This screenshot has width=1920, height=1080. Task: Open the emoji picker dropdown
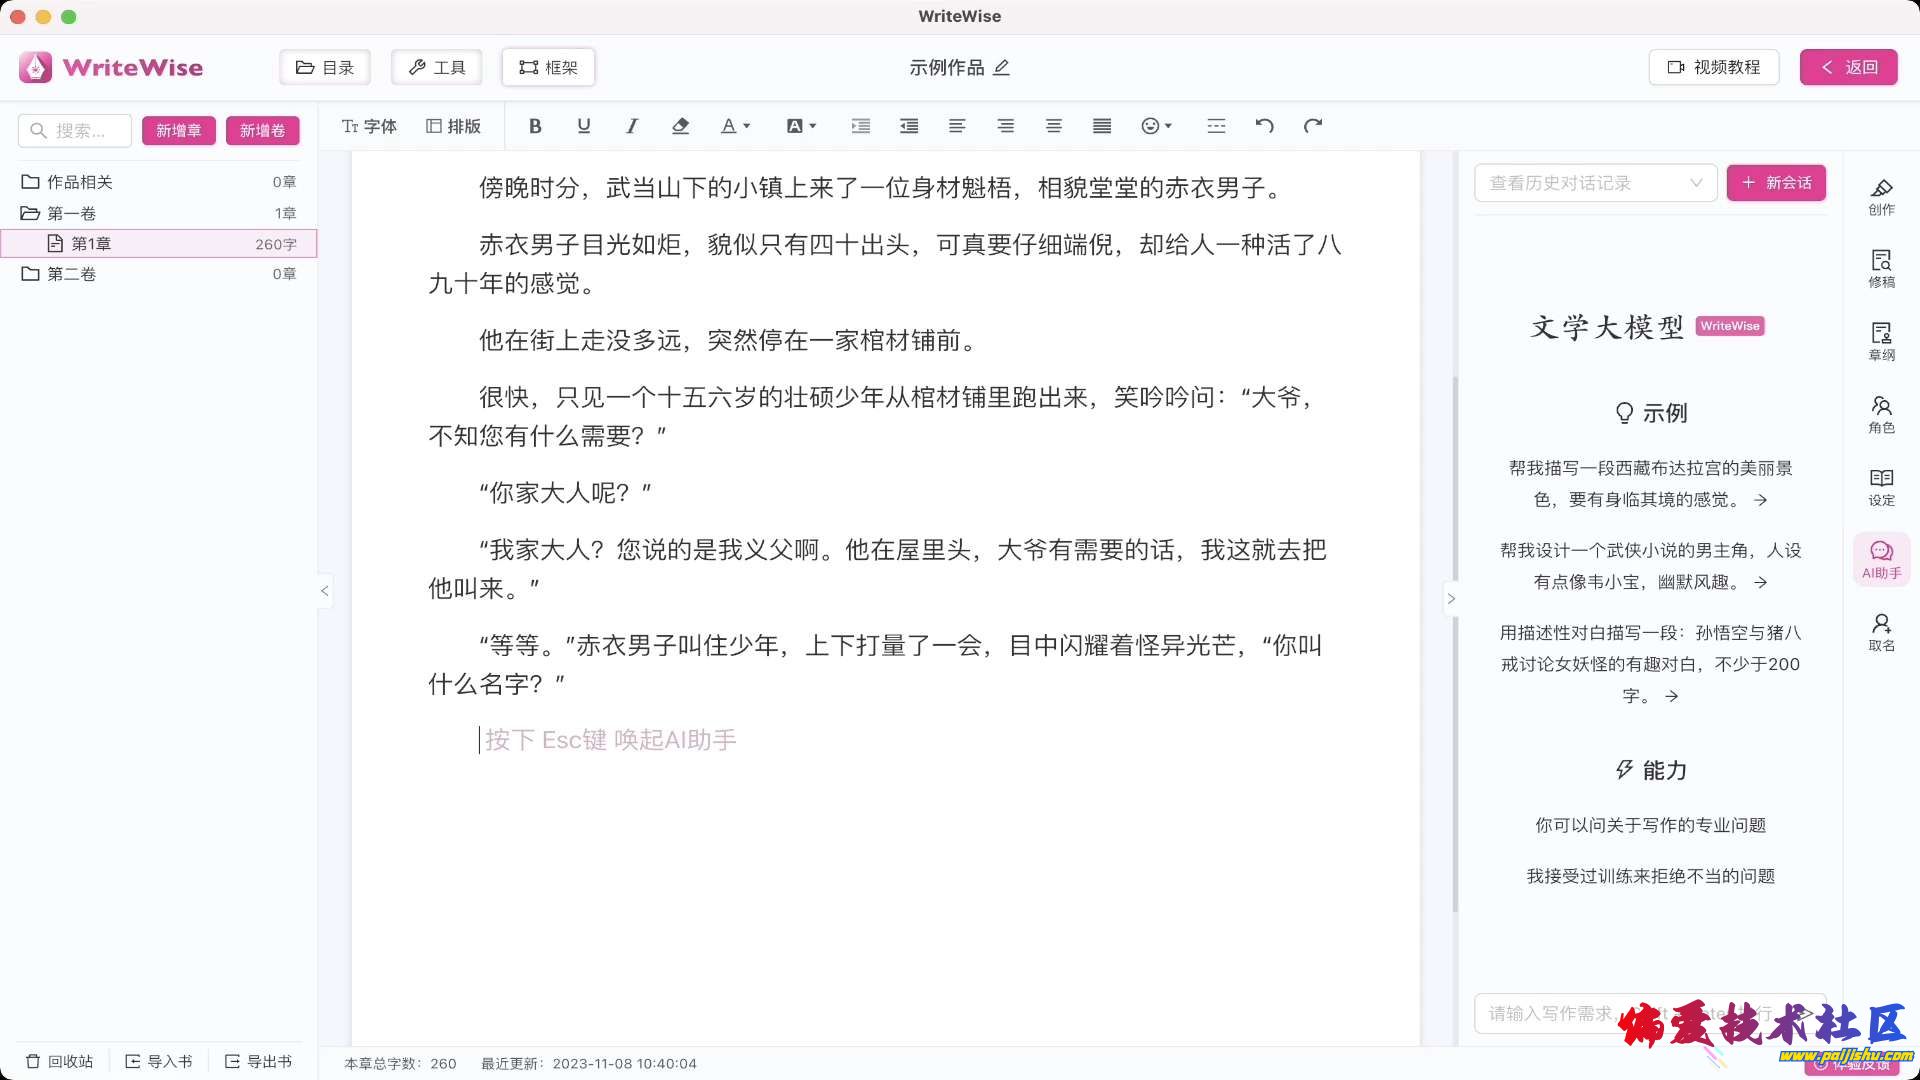pyautogui.click(x=1156, y=126)
